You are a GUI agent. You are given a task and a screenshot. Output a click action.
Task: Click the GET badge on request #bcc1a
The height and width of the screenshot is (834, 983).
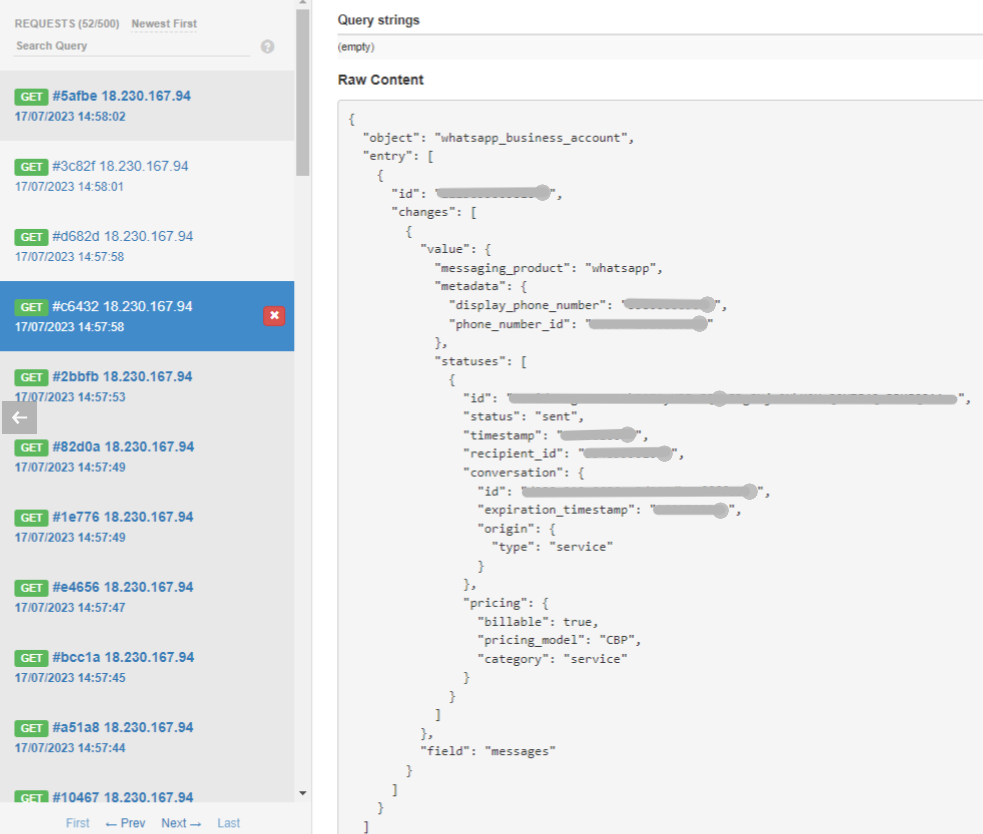pyautogui.click(x=31, y=657)
